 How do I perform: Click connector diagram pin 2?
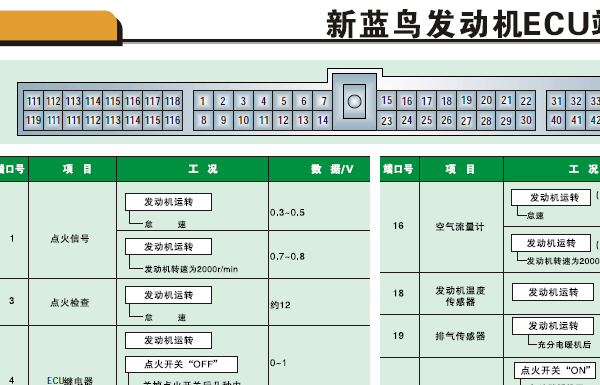223,101
